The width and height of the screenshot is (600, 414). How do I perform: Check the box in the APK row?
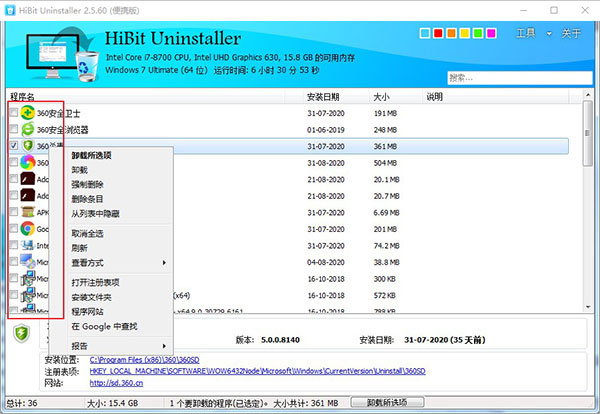[x=14, y=212]
